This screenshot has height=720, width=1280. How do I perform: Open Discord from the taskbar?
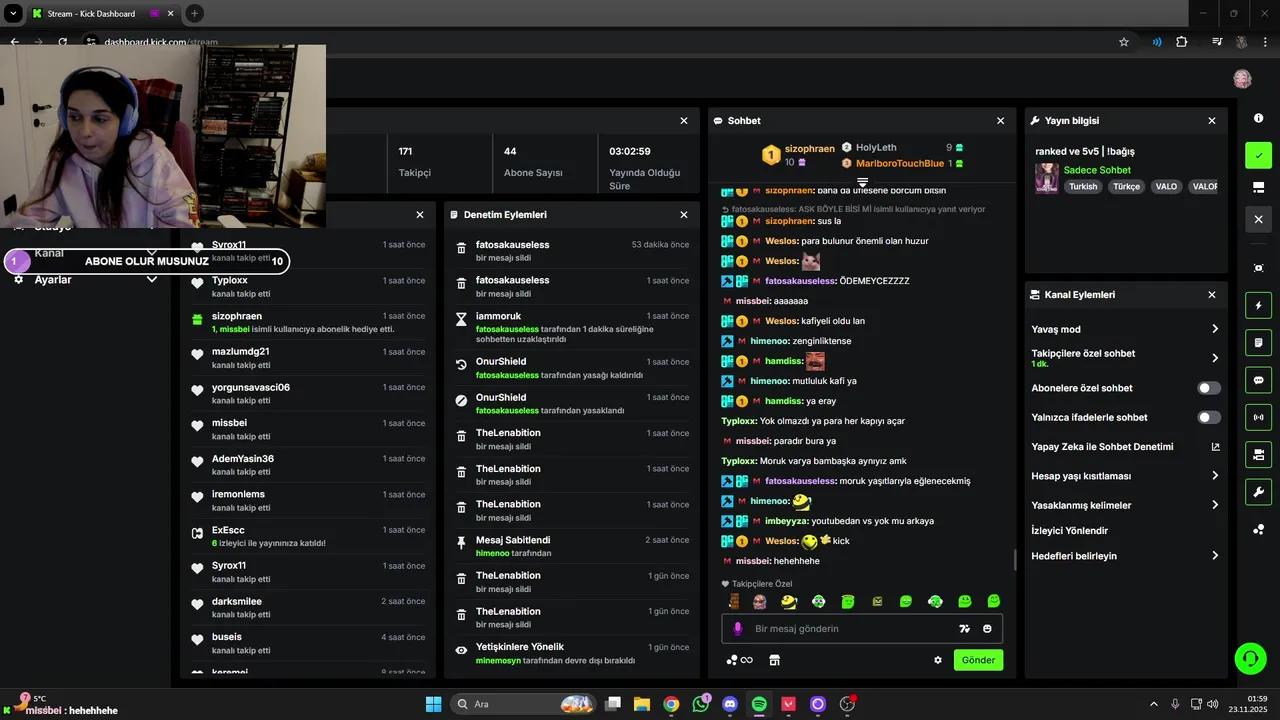pos(730,704)
